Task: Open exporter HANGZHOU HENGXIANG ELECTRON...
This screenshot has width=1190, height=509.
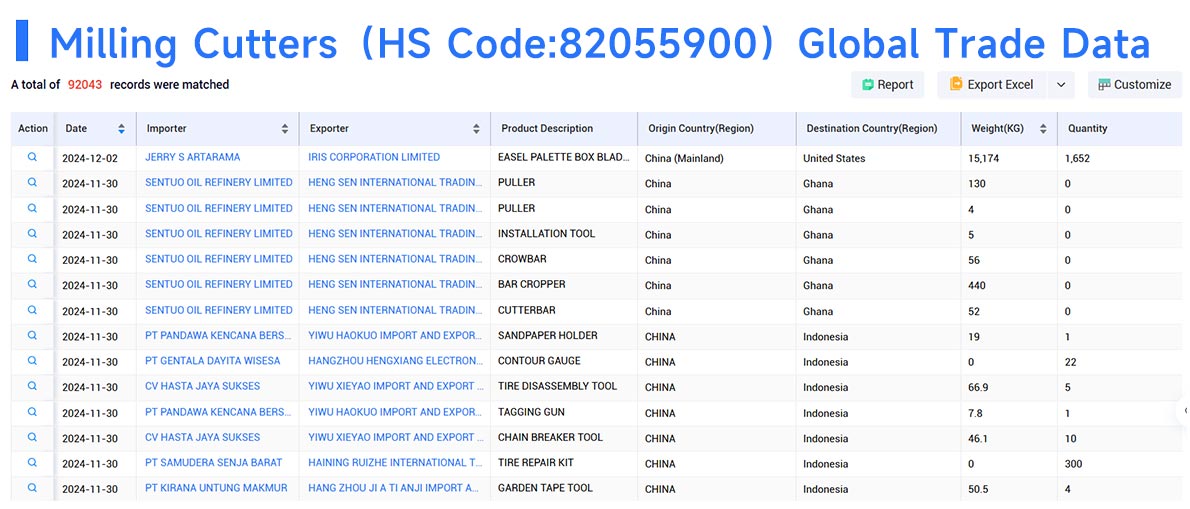Action: (x=395, y=360)
